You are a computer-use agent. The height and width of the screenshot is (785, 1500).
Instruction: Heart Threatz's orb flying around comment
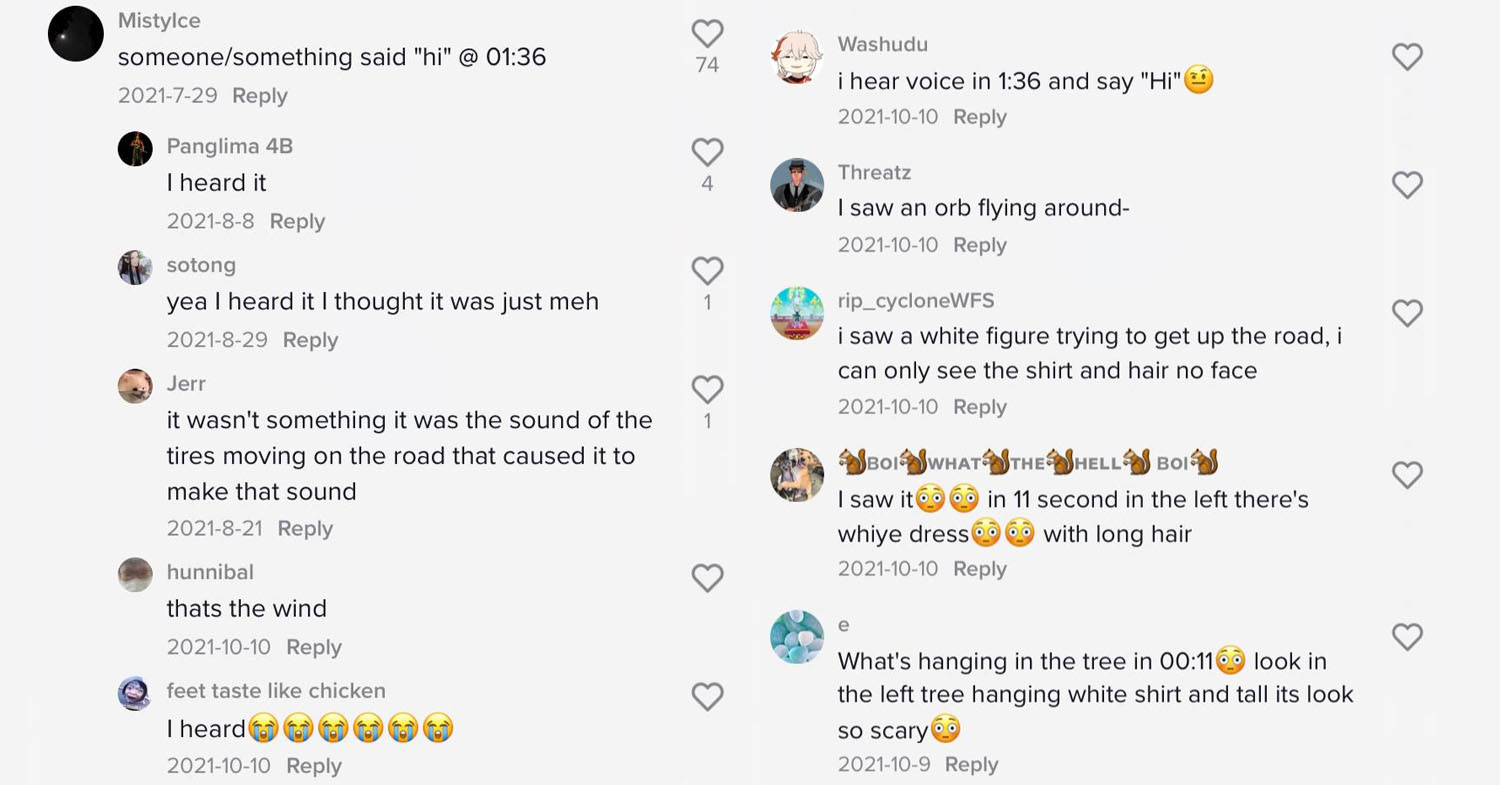(1407, 185)
